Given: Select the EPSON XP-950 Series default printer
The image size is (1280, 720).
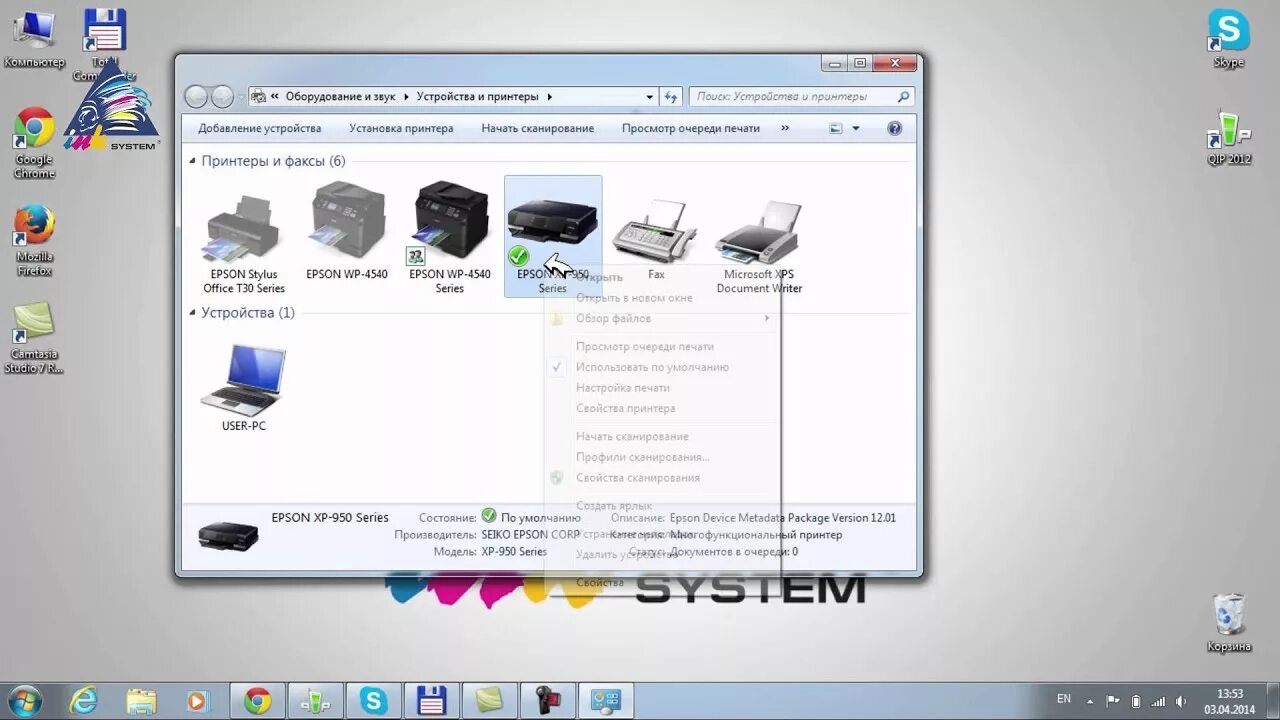Looking at the screenshot, I should coord(553,237).
